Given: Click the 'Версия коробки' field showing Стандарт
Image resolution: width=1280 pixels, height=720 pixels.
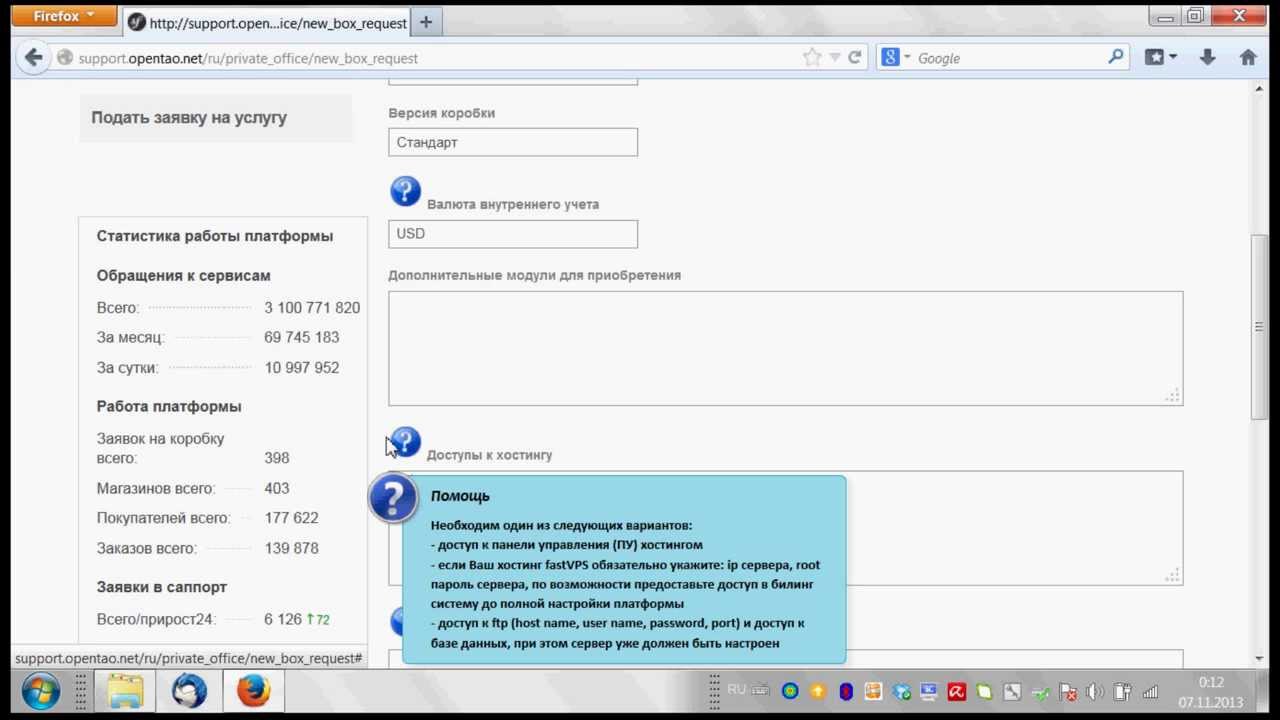Looking at the screenshot, I should click(x=513, y=142).
